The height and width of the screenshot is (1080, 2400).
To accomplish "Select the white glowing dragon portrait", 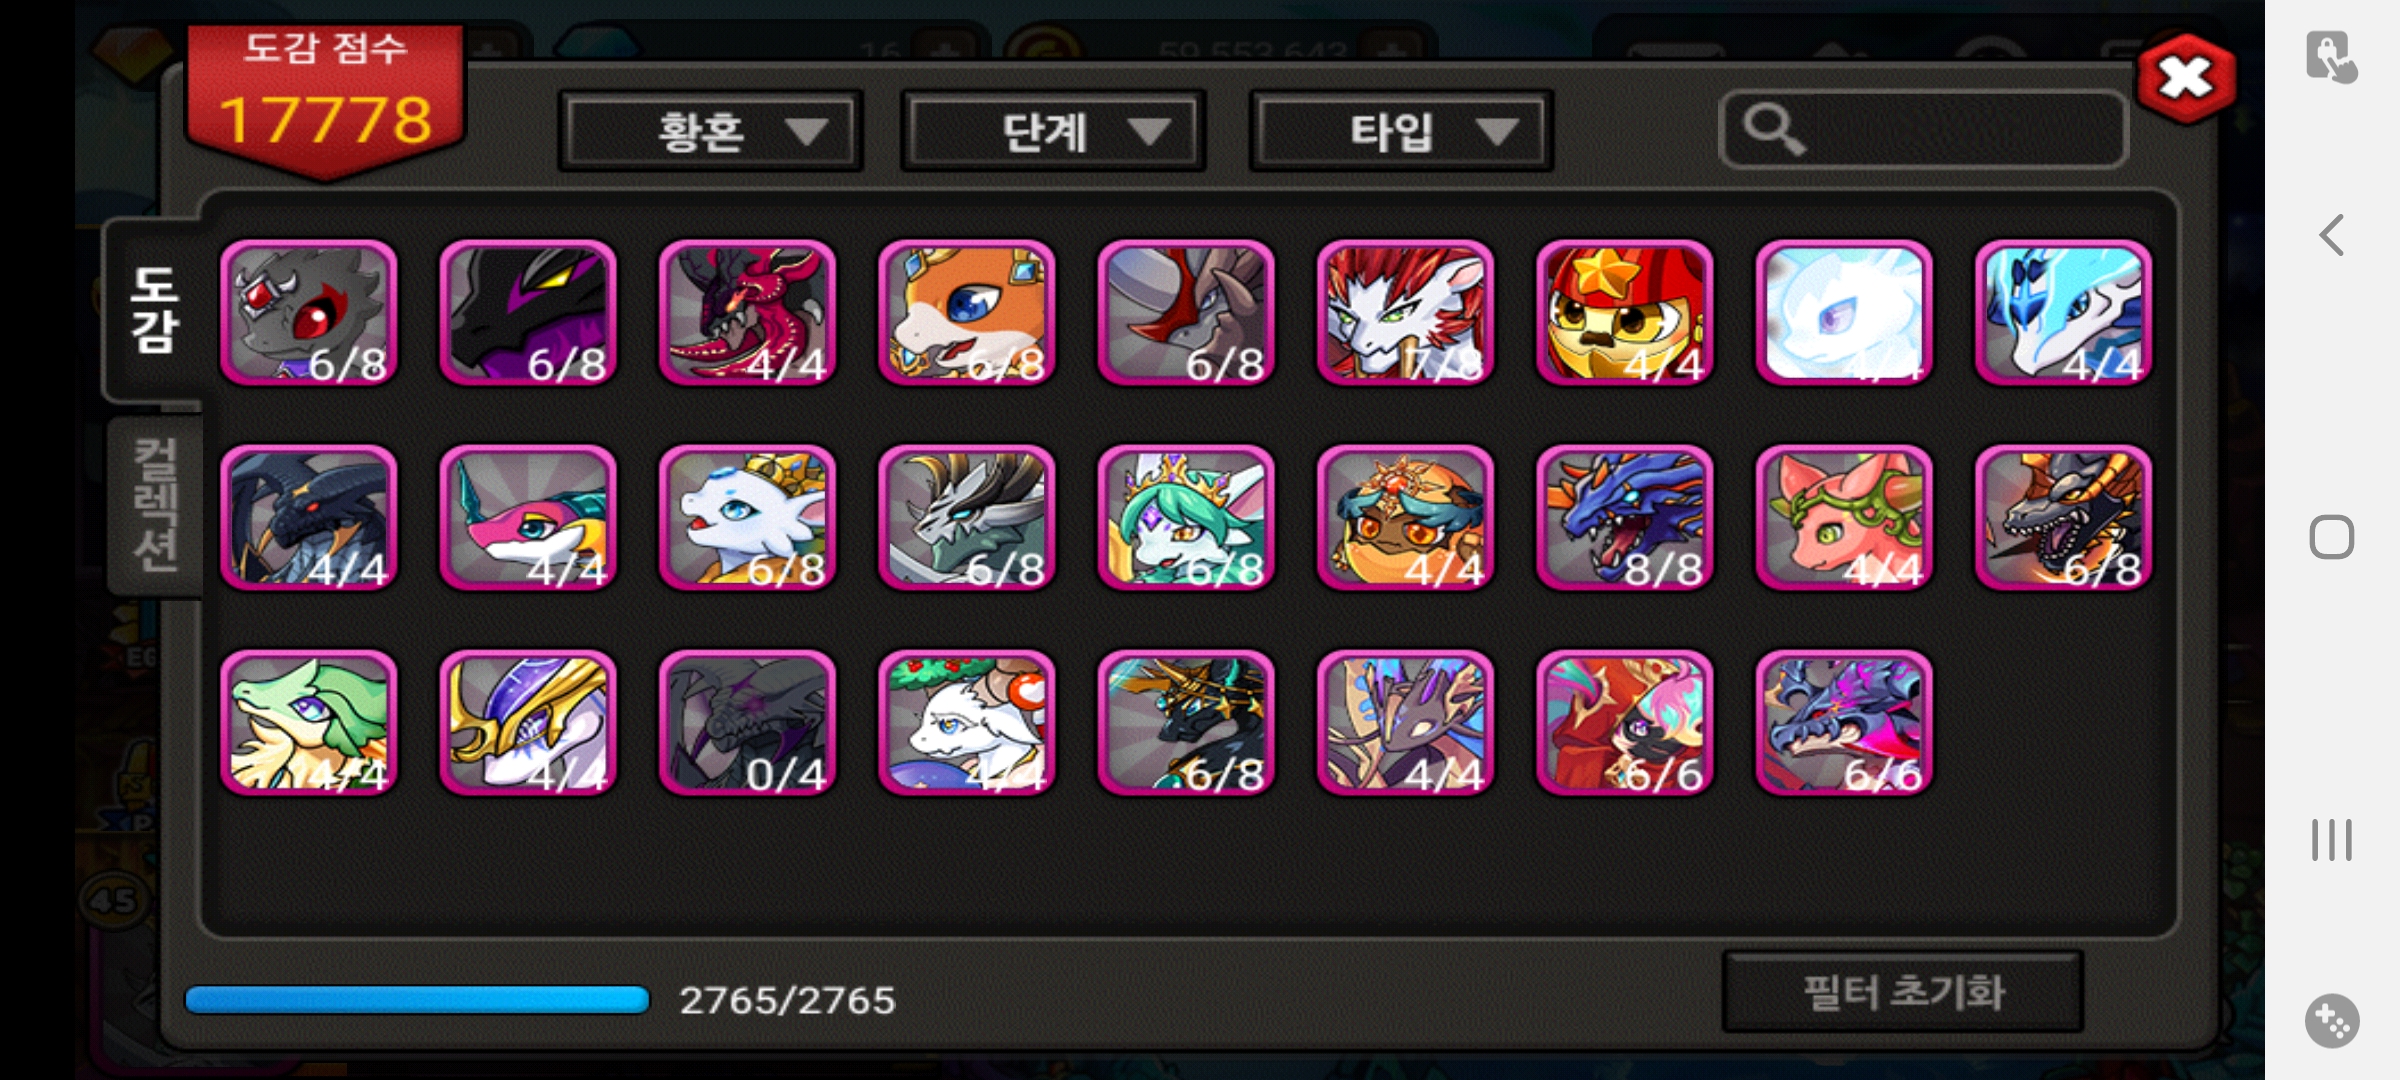I will [x=1844, y=312].
